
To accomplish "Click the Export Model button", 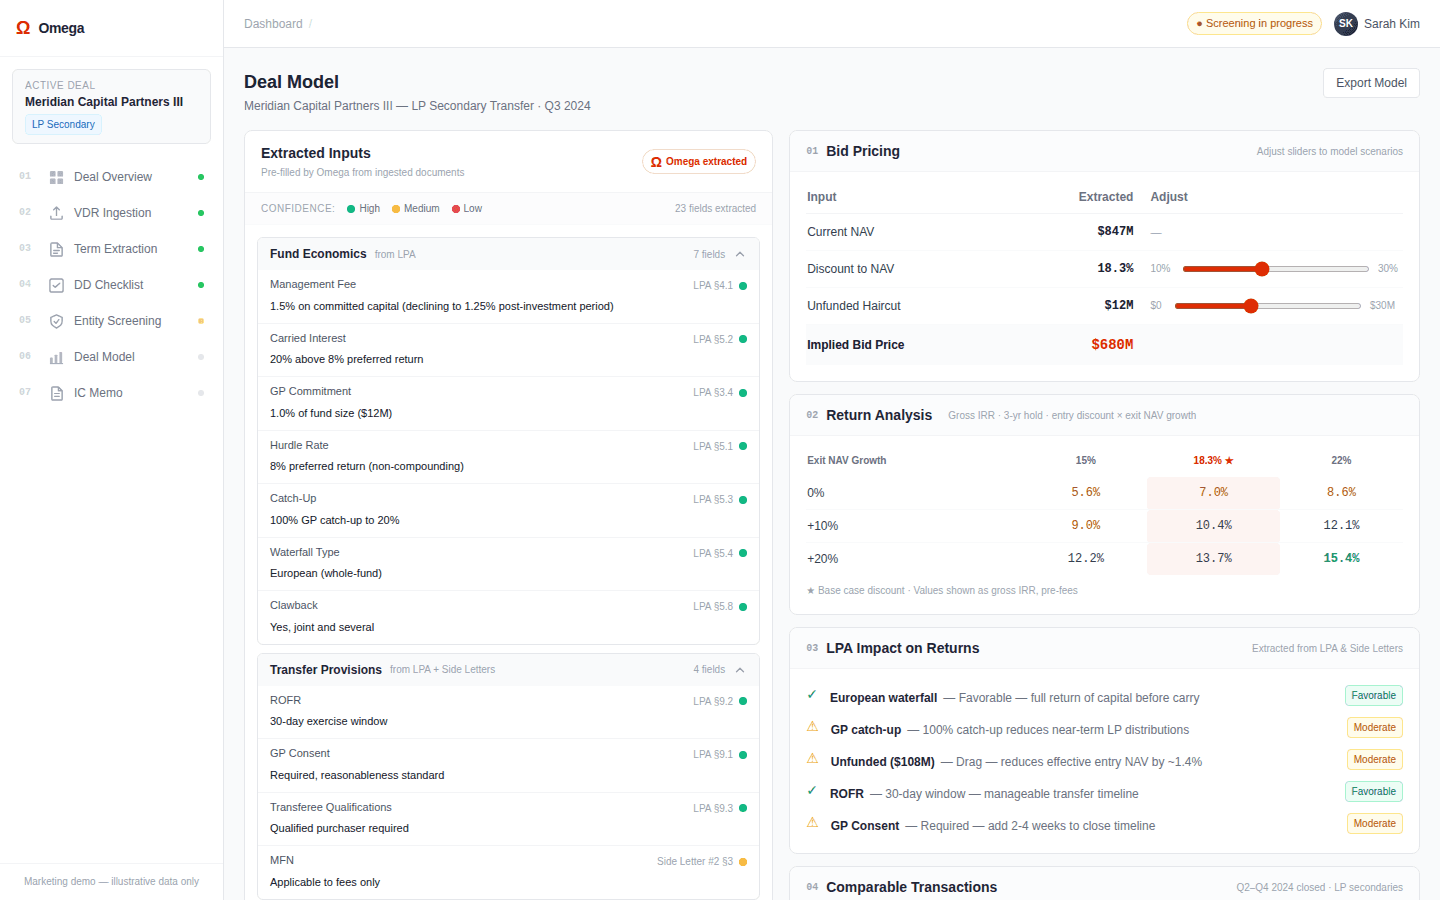I will (x=1371, y=83).
